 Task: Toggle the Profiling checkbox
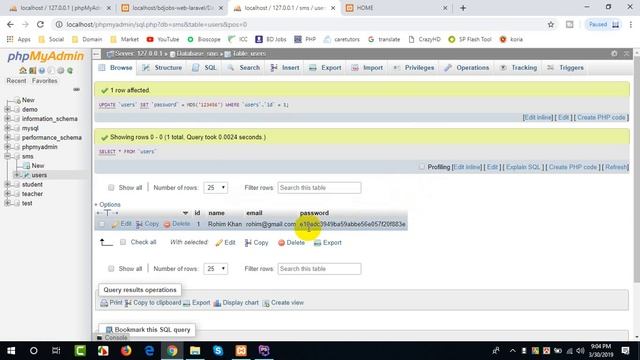click(x=422, y=167)
